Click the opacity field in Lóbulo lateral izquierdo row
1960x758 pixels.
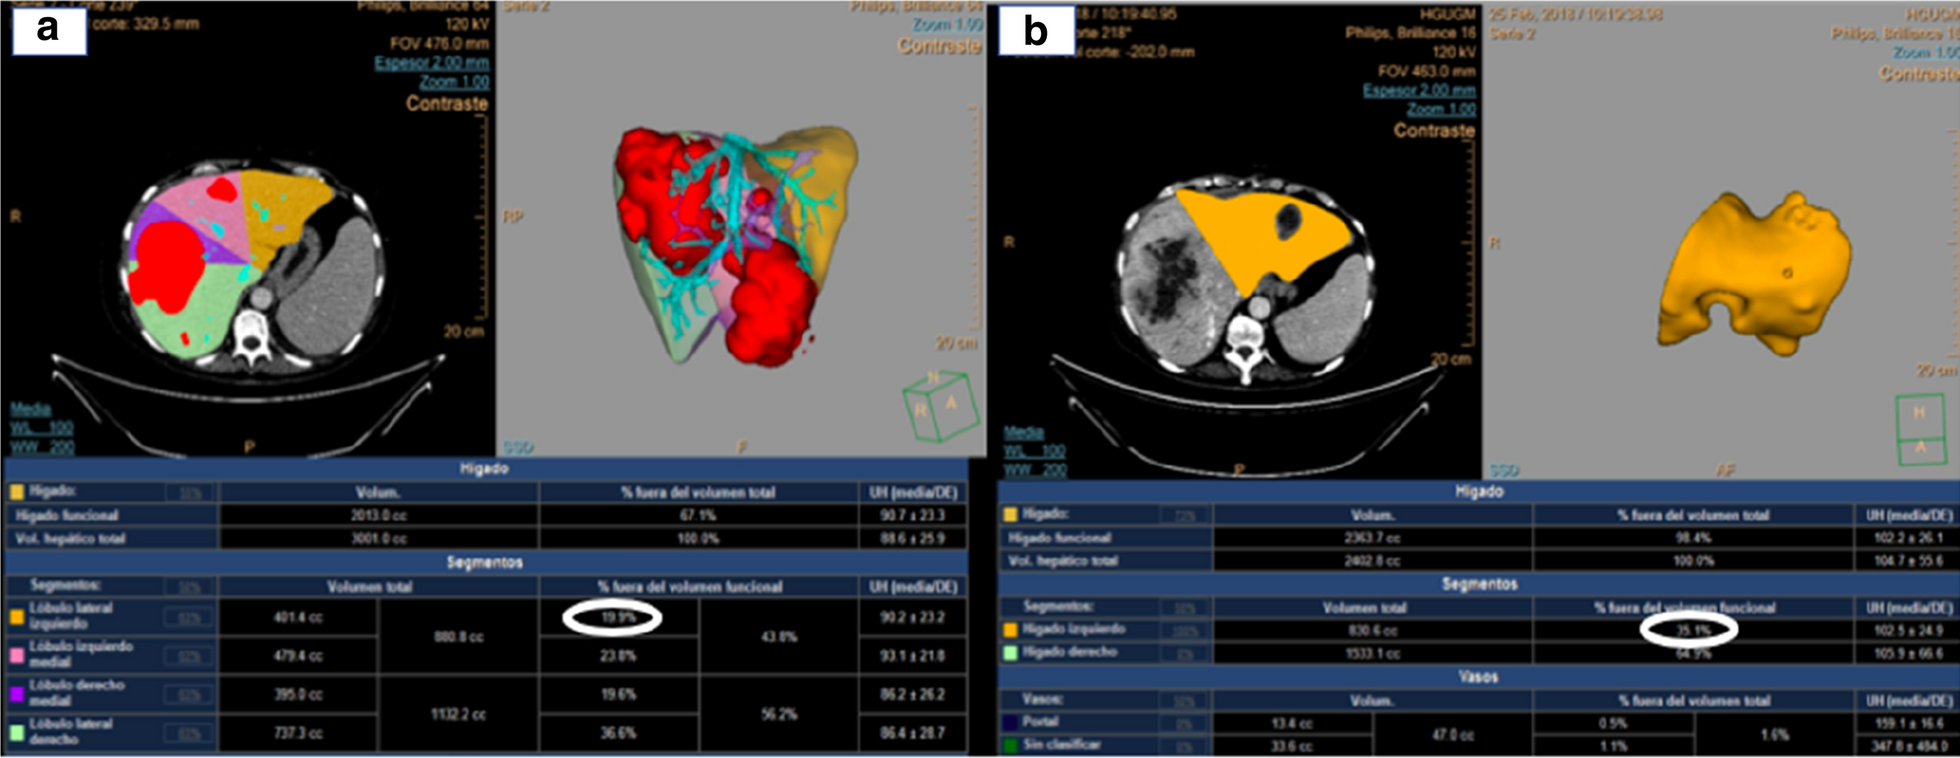point(188,618)
